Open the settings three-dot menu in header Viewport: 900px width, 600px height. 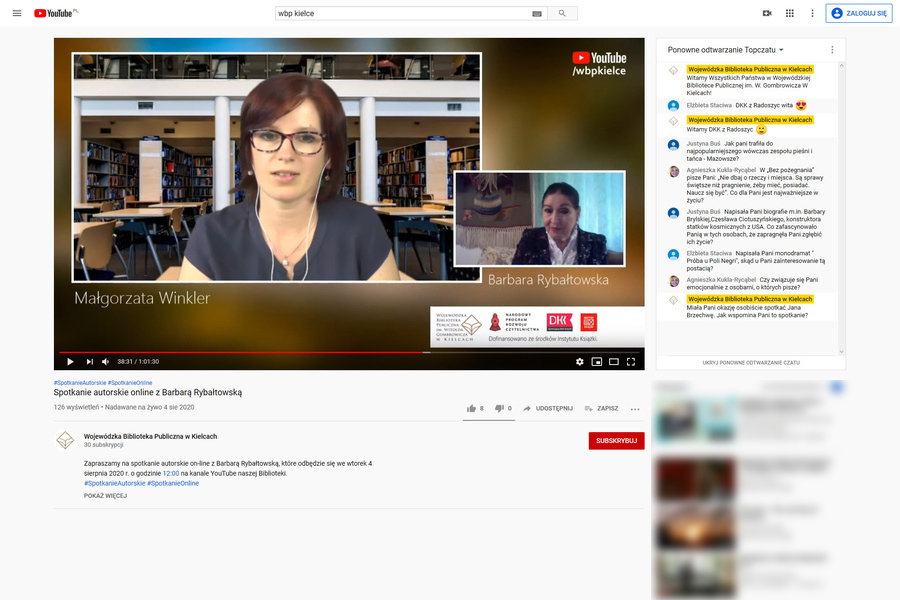(812, 13)
